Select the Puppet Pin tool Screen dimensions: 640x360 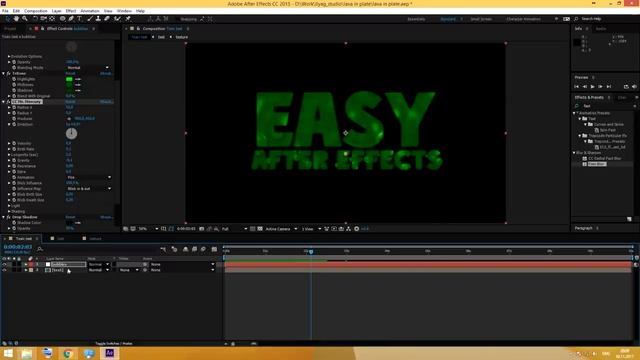click(x=128, y=19)
